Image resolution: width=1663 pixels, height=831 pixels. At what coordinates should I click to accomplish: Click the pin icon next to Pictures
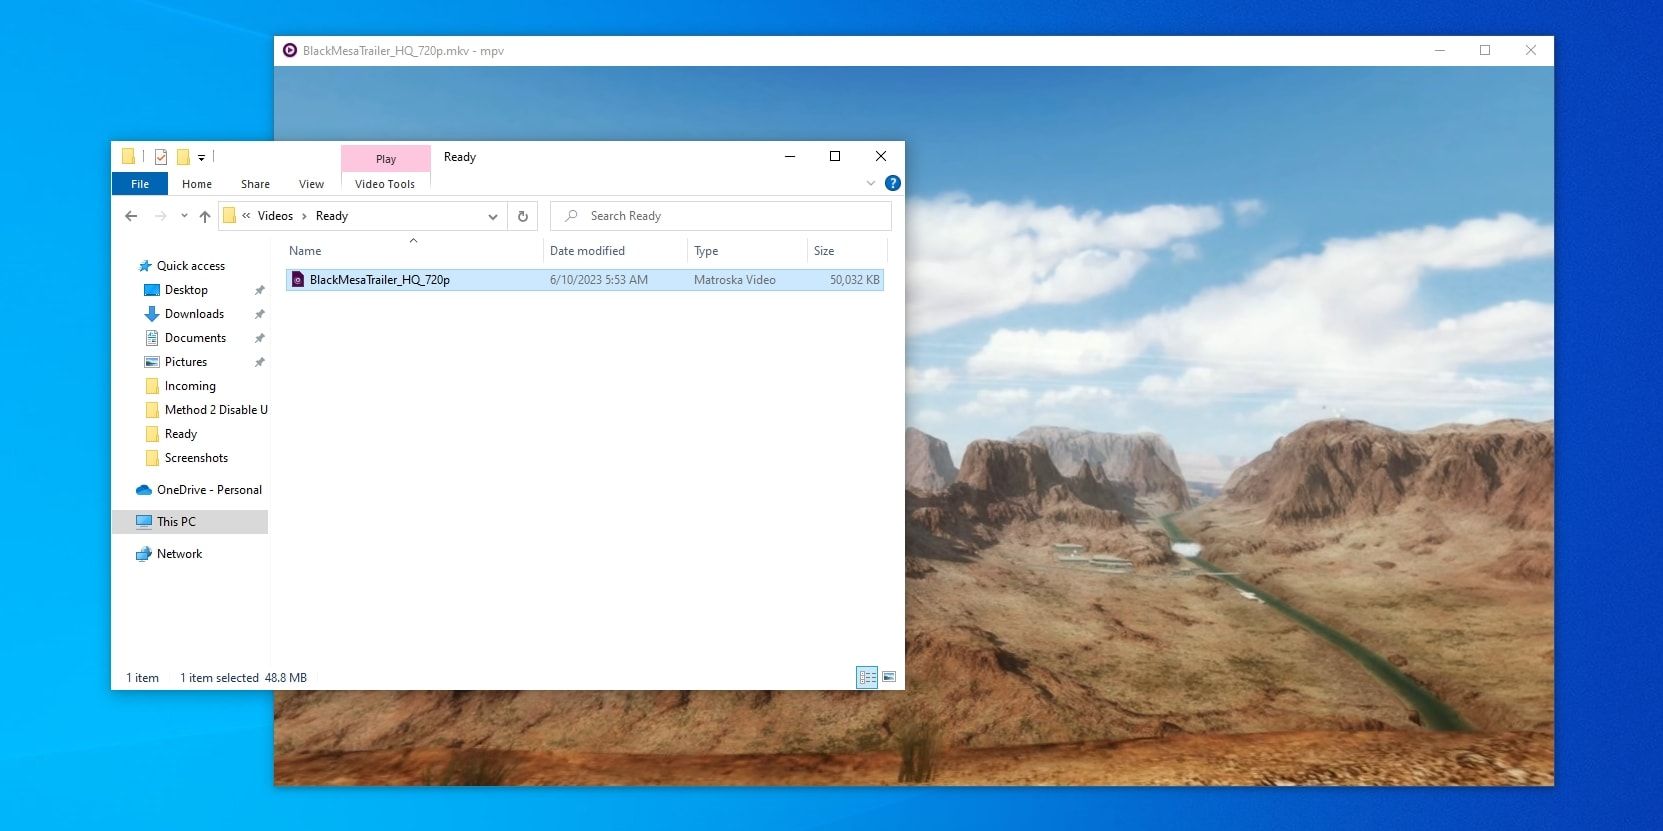[x=259, y=362]
